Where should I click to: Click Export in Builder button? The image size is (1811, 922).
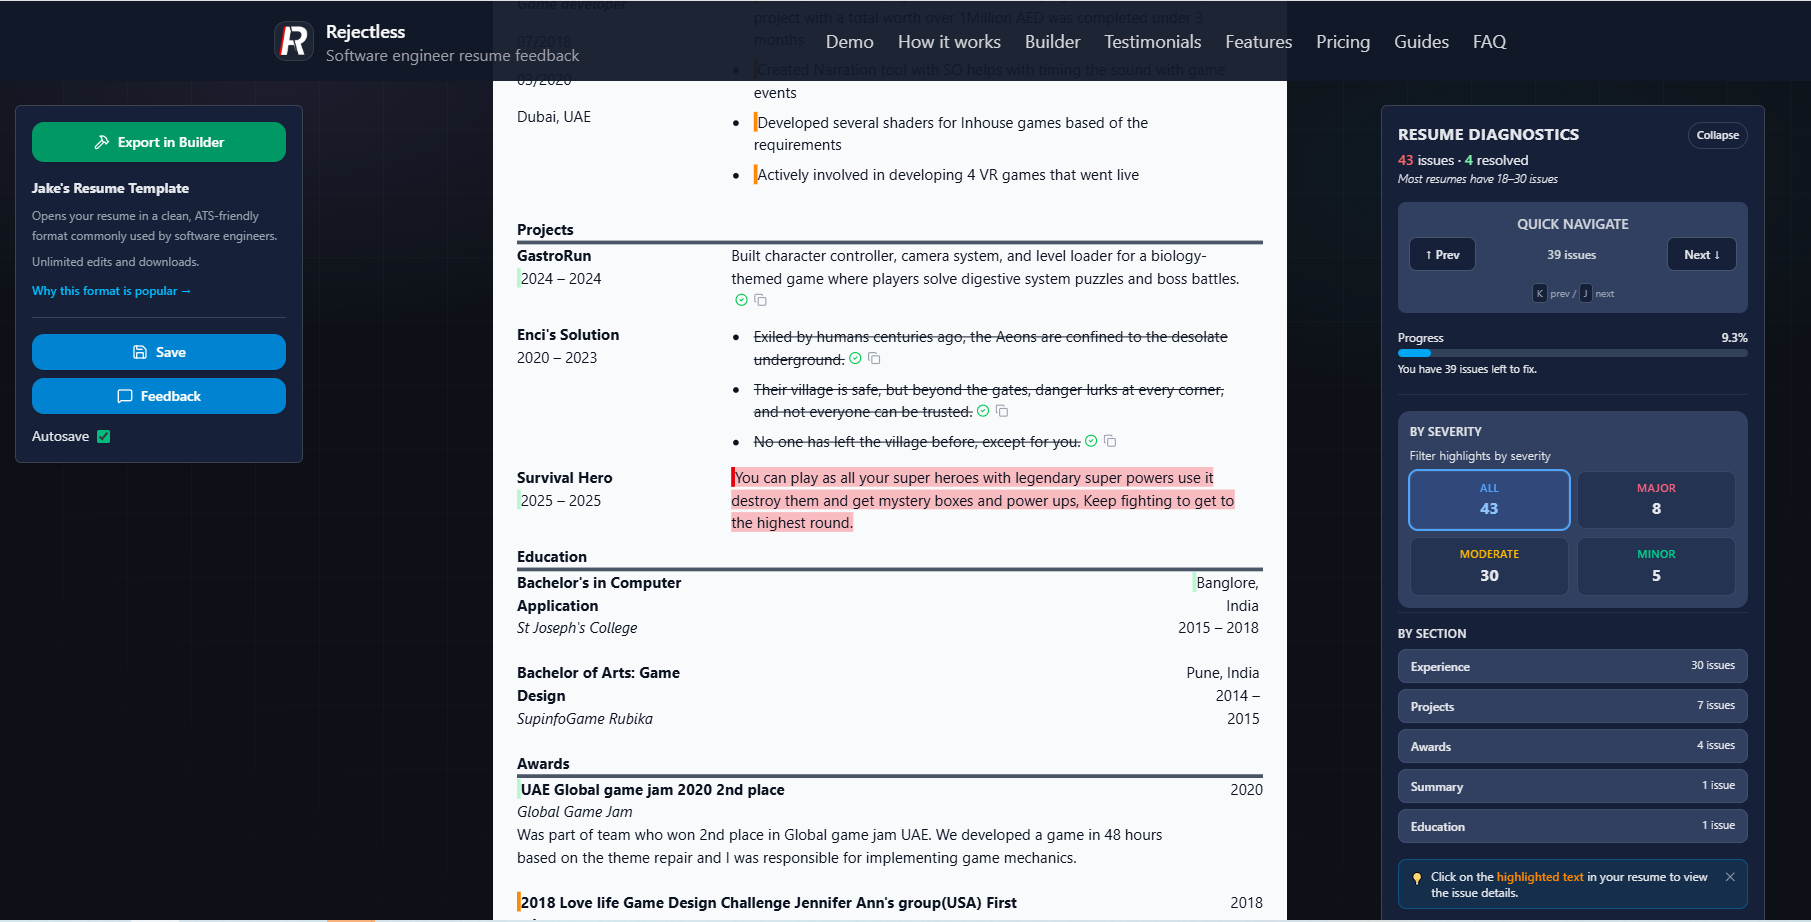point(159,142)
